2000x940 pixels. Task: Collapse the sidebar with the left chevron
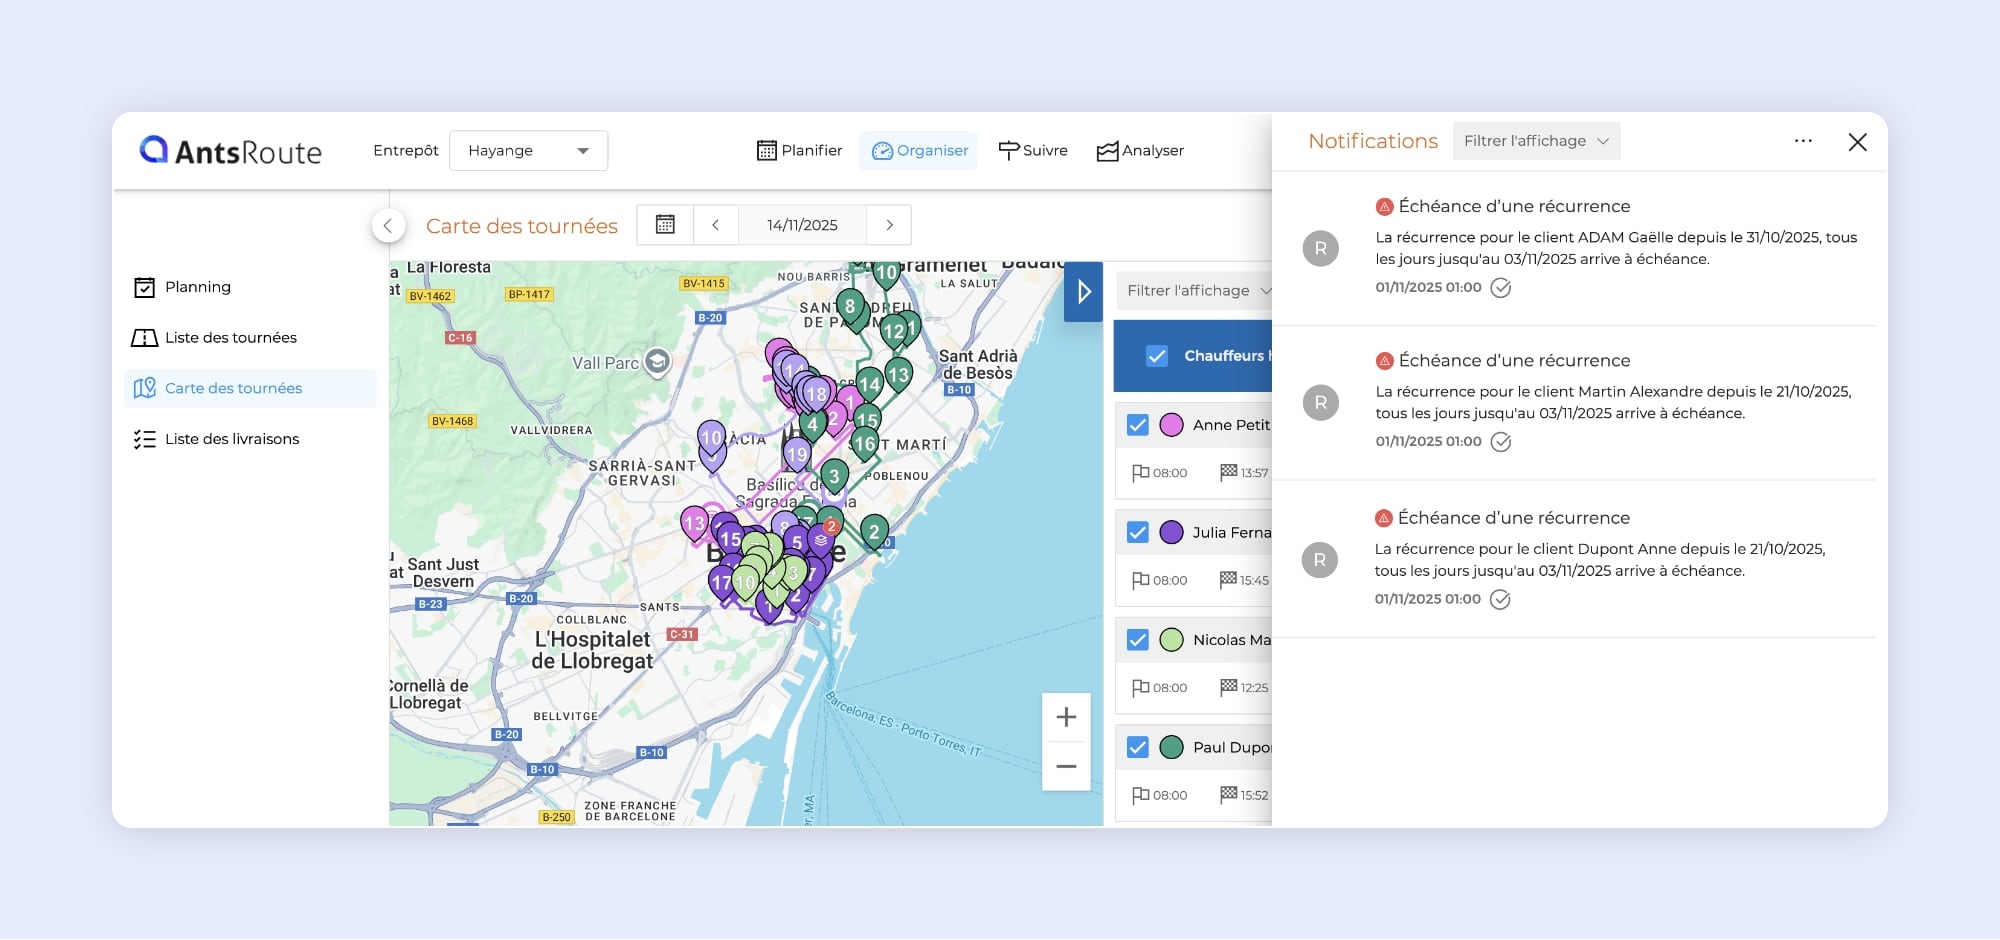pos(388,226)
